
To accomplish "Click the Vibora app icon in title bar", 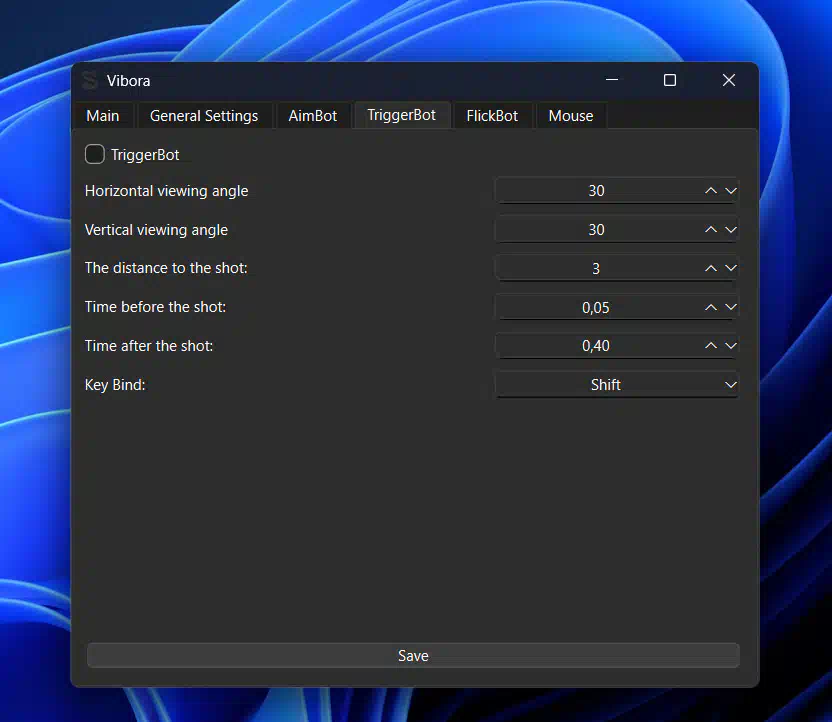I will pyautogui.click(x=91, y=80).
